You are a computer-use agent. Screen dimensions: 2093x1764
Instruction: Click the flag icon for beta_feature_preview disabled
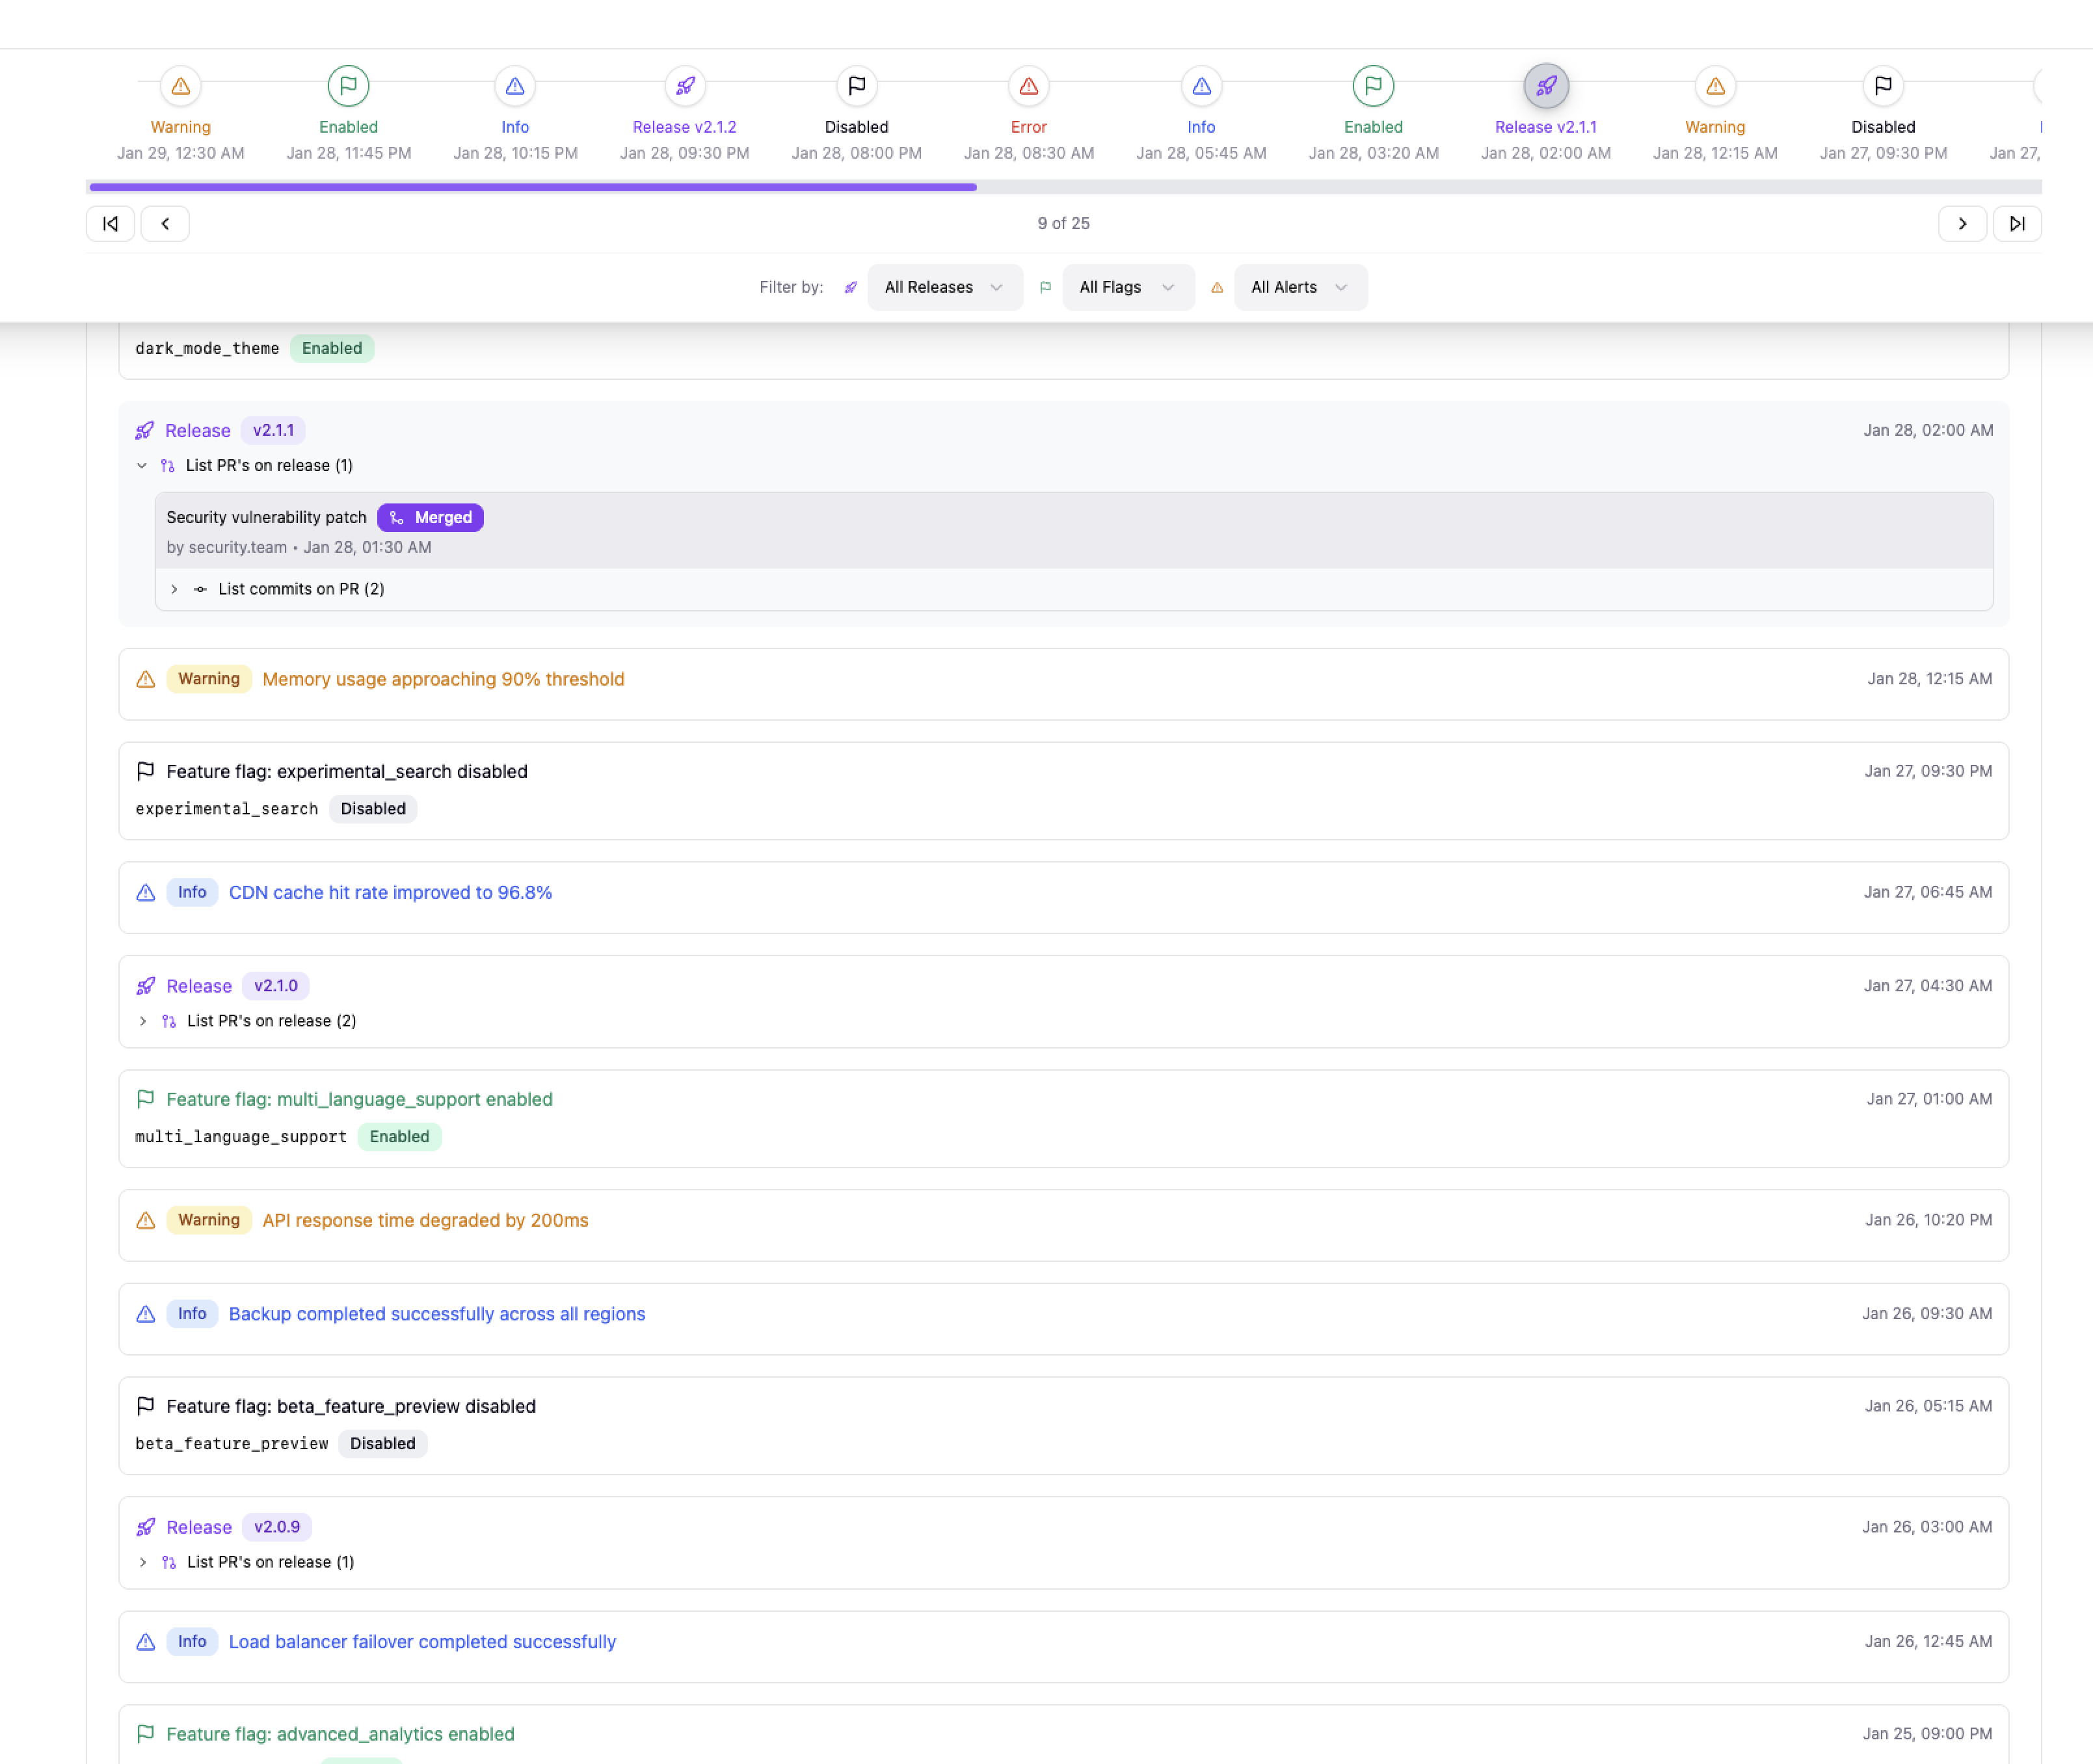146,1406
